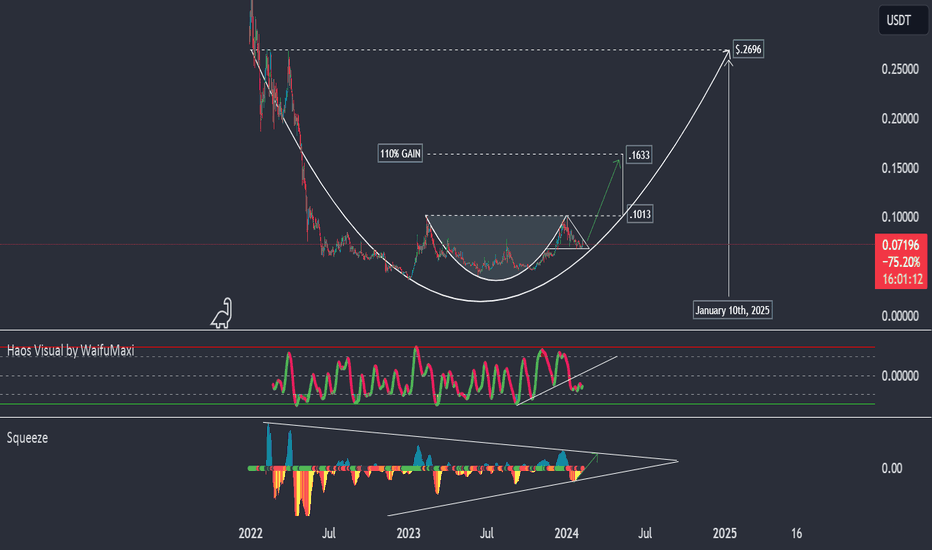Click the 16 label on time axis
This screenshot has height=550, width=932.
click(796, 533)
